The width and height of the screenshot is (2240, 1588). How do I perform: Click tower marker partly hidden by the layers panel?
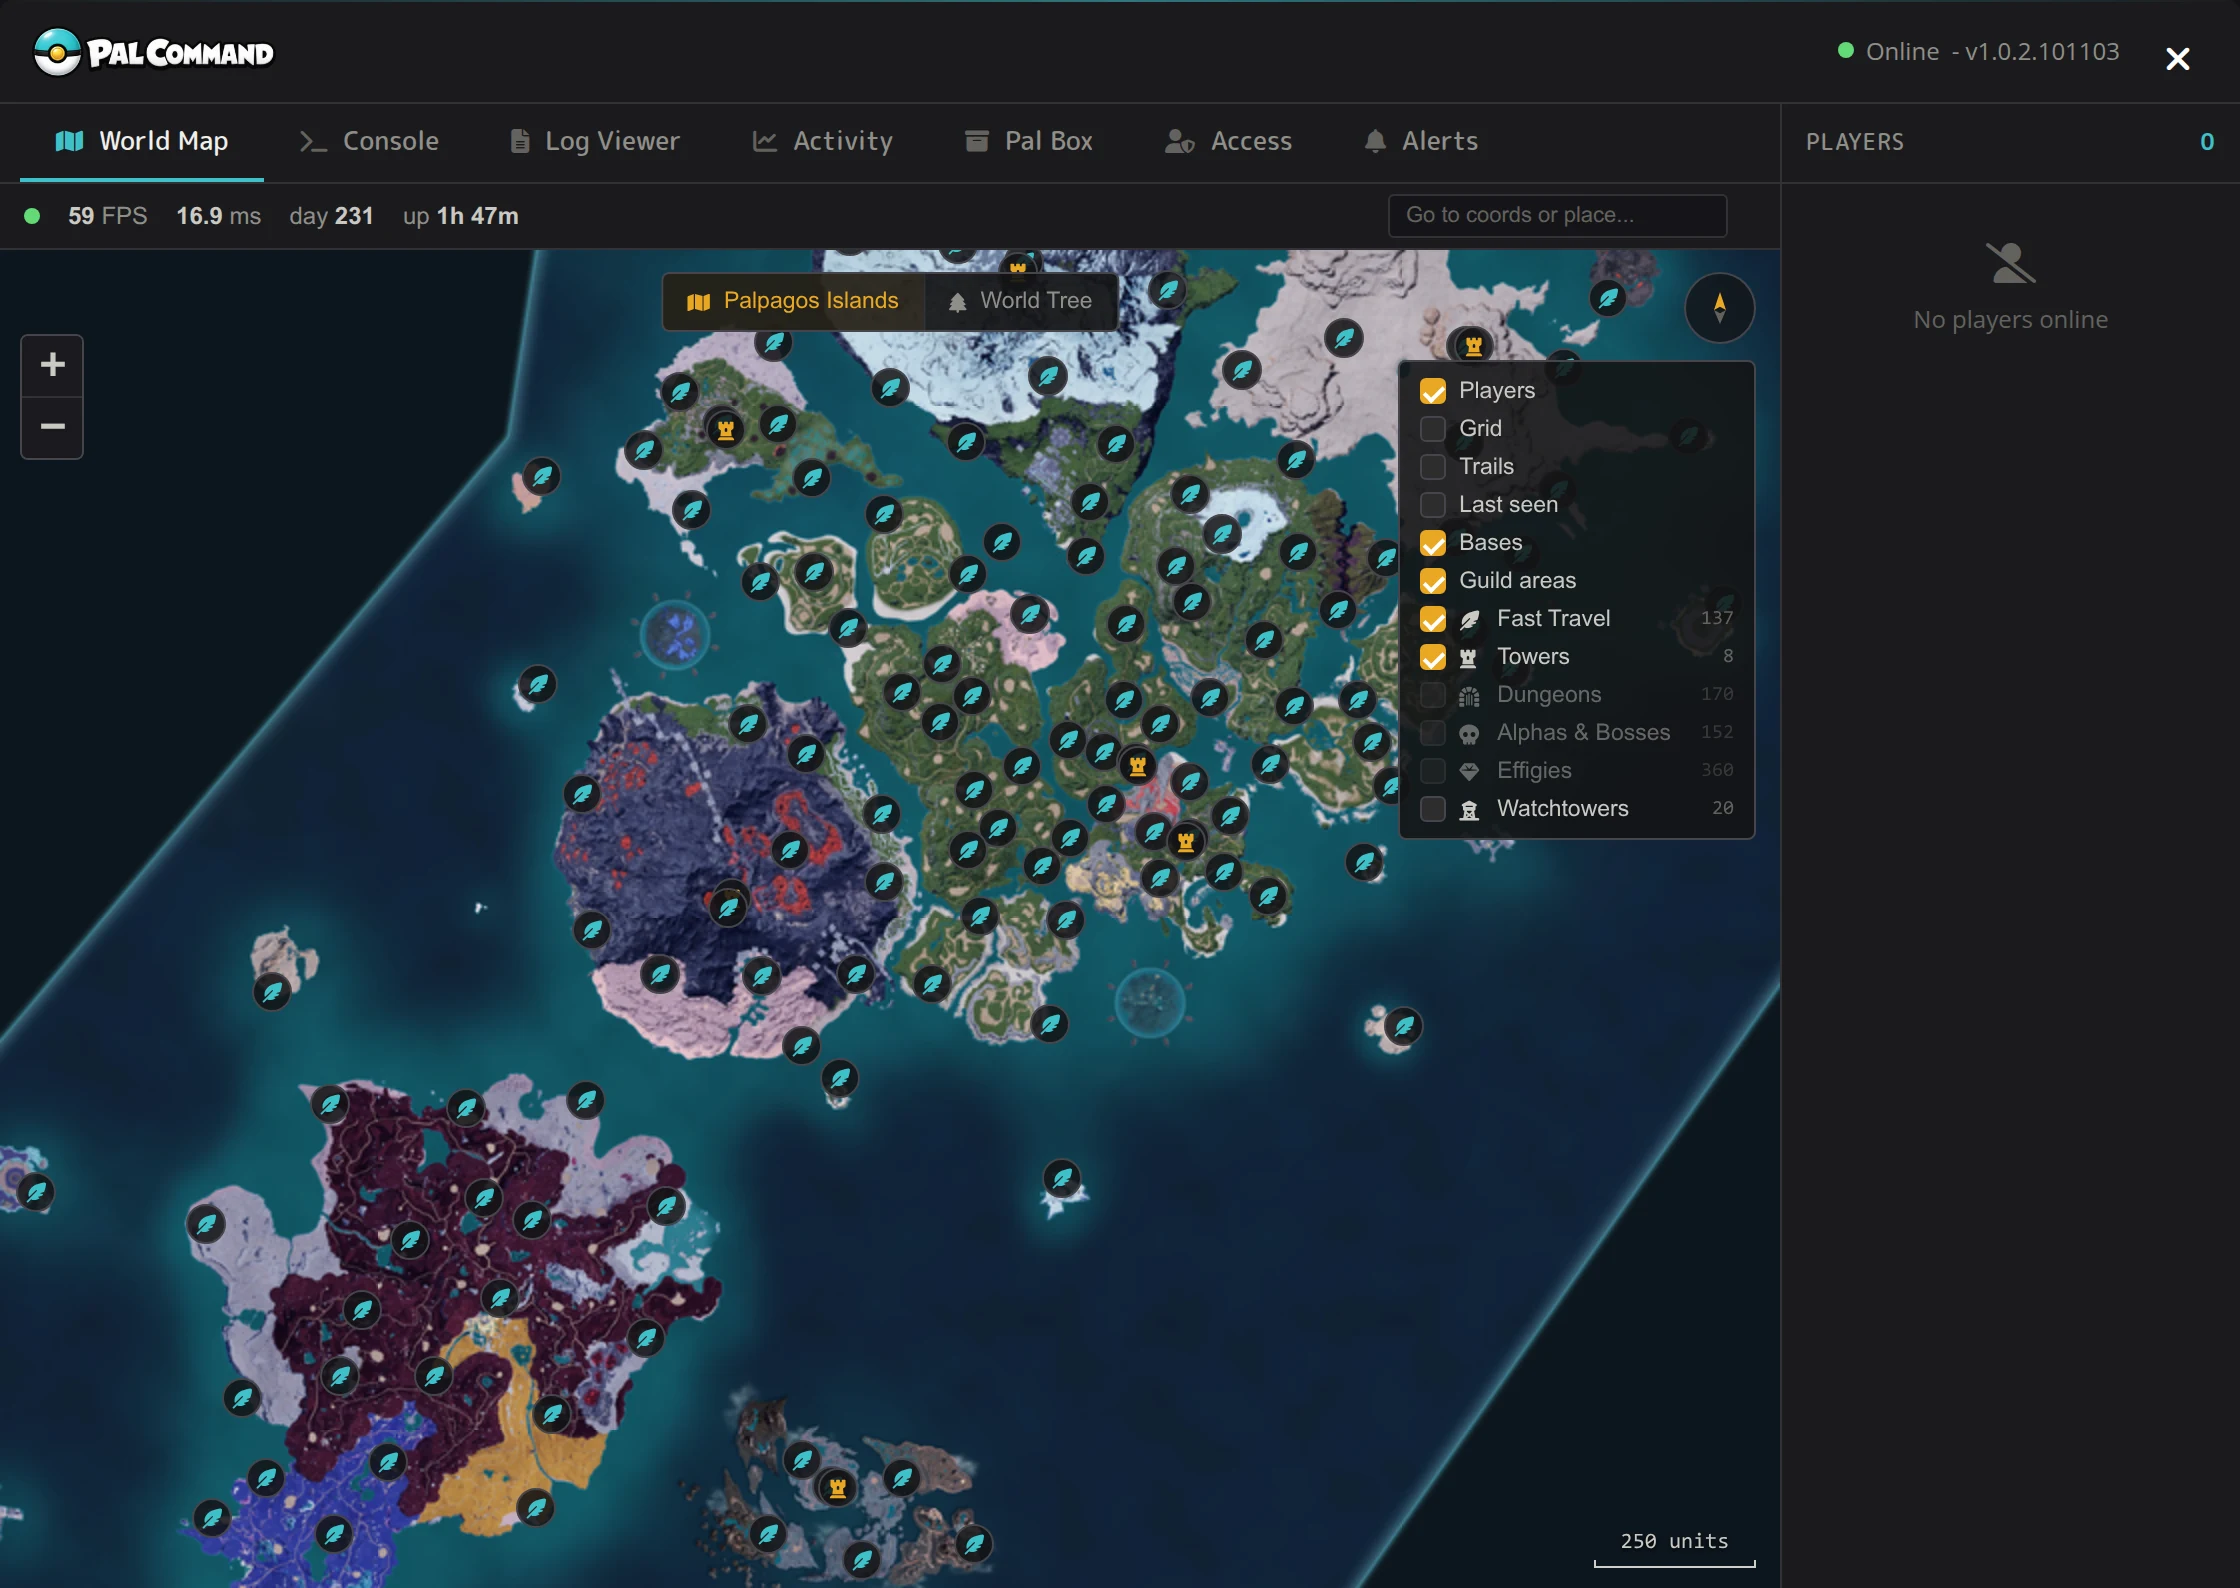point(1473,347)
